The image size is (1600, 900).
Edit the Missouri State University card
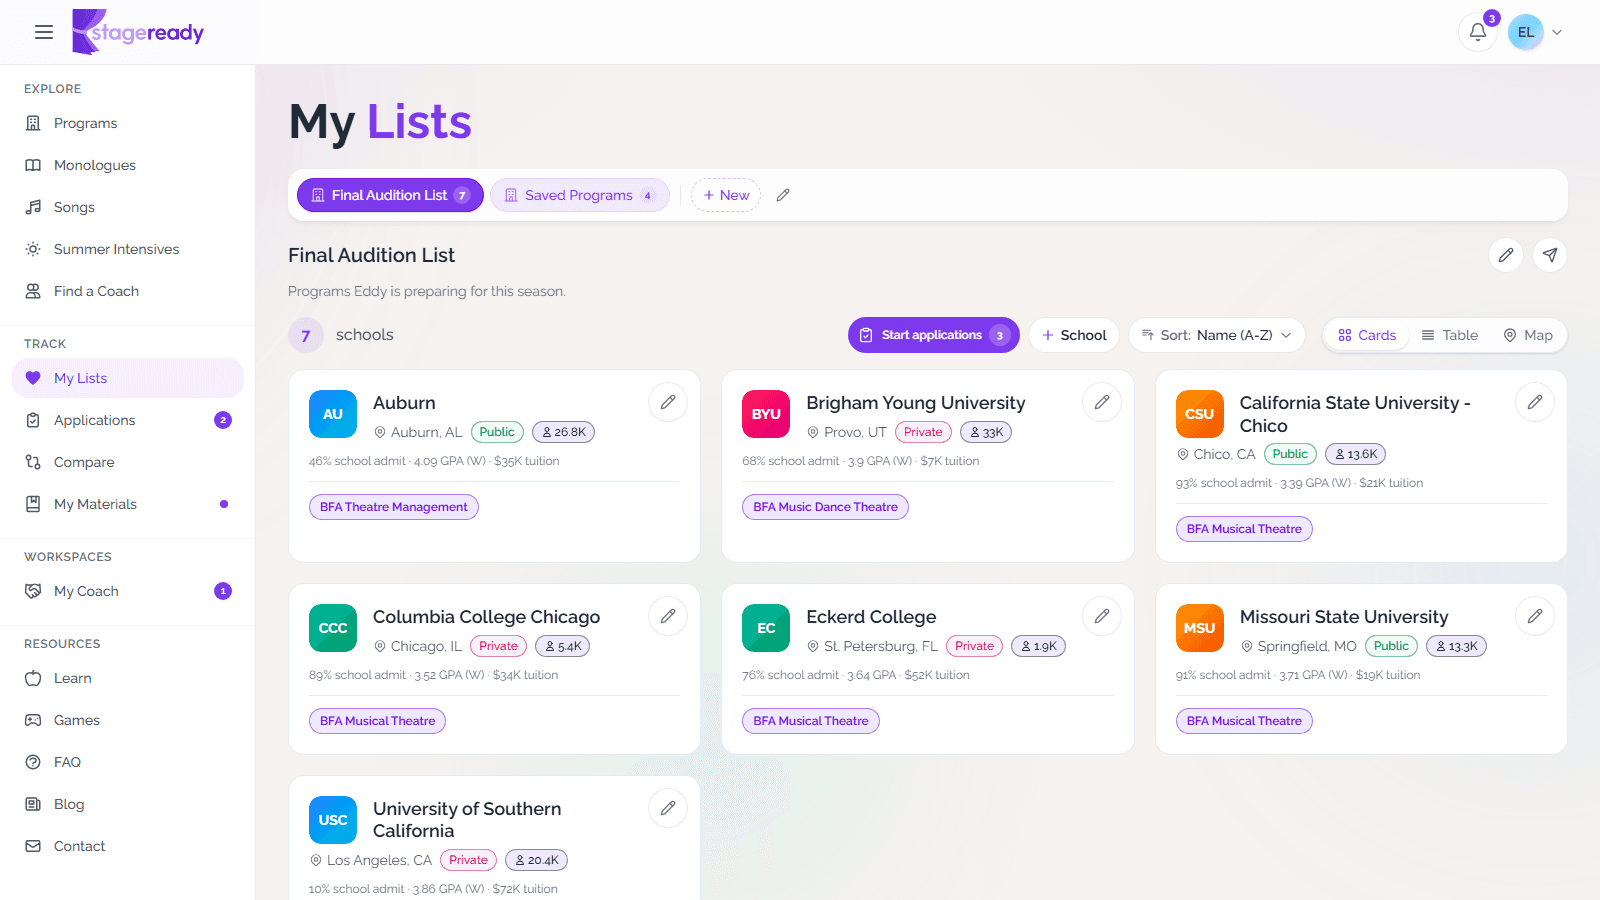coord(1535,616)
